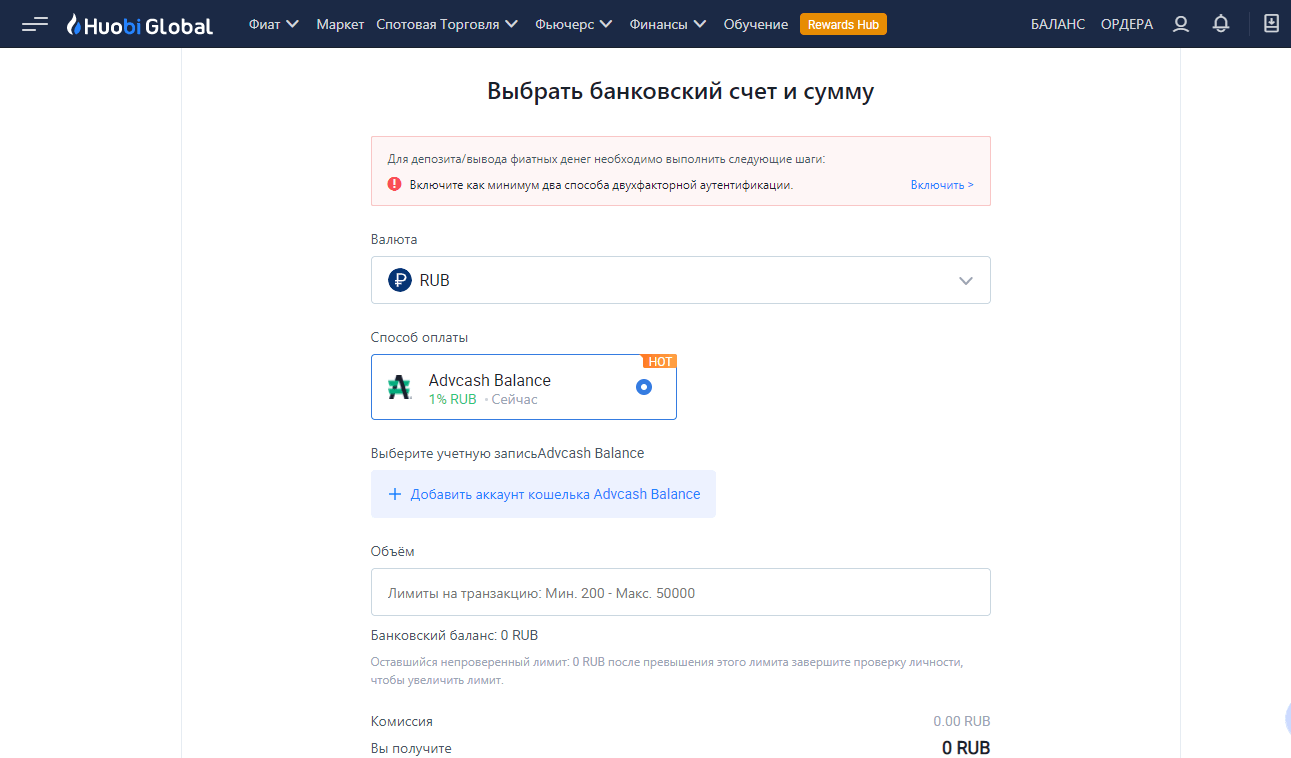The height and width of the screenshot is (758, 1291).
Task: Click the Rewards Hub button
Action: click(x=843, y=24)
